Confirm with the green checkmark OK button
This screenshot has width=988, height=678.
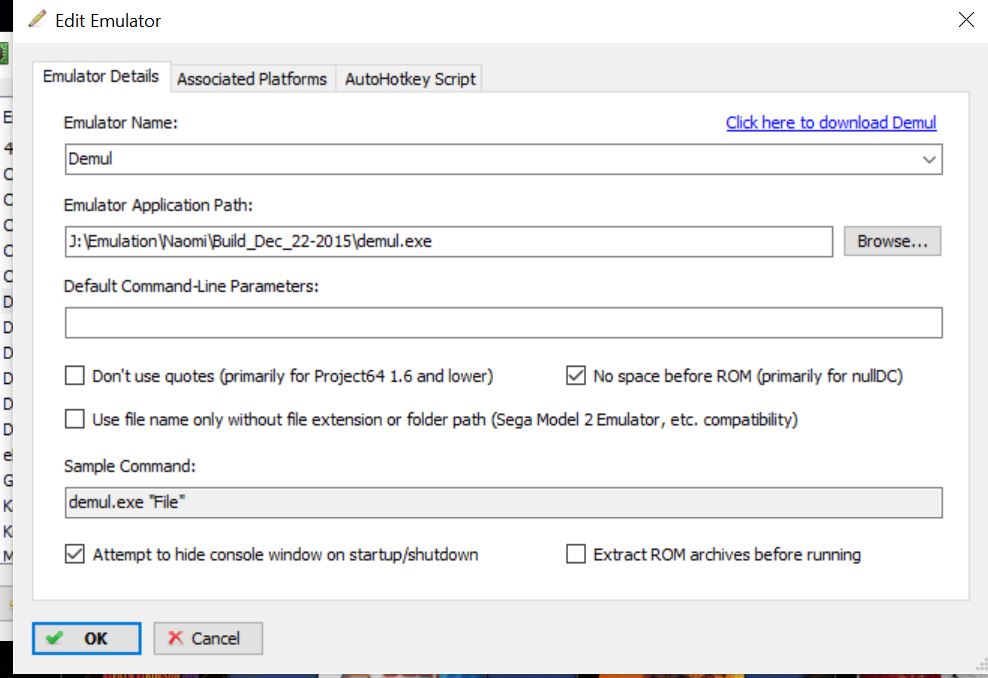[x=86, y=638]
